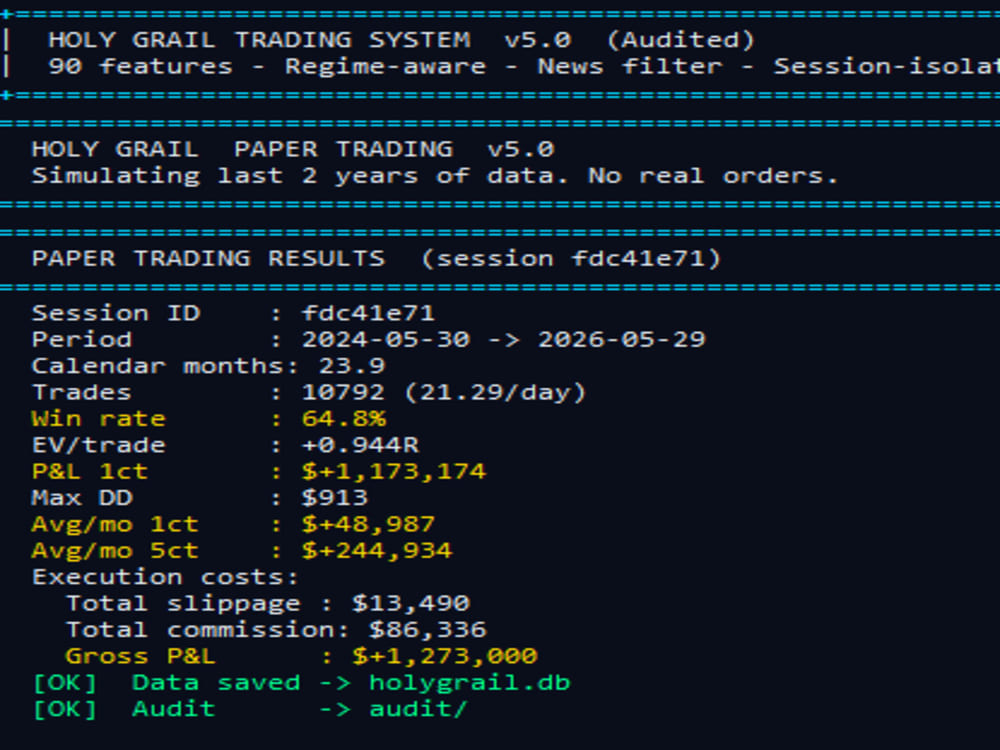This screenshot has width=1000, height=750.
Task: Click the [OK] tag on Data saved line
Action: pos(64,682)
